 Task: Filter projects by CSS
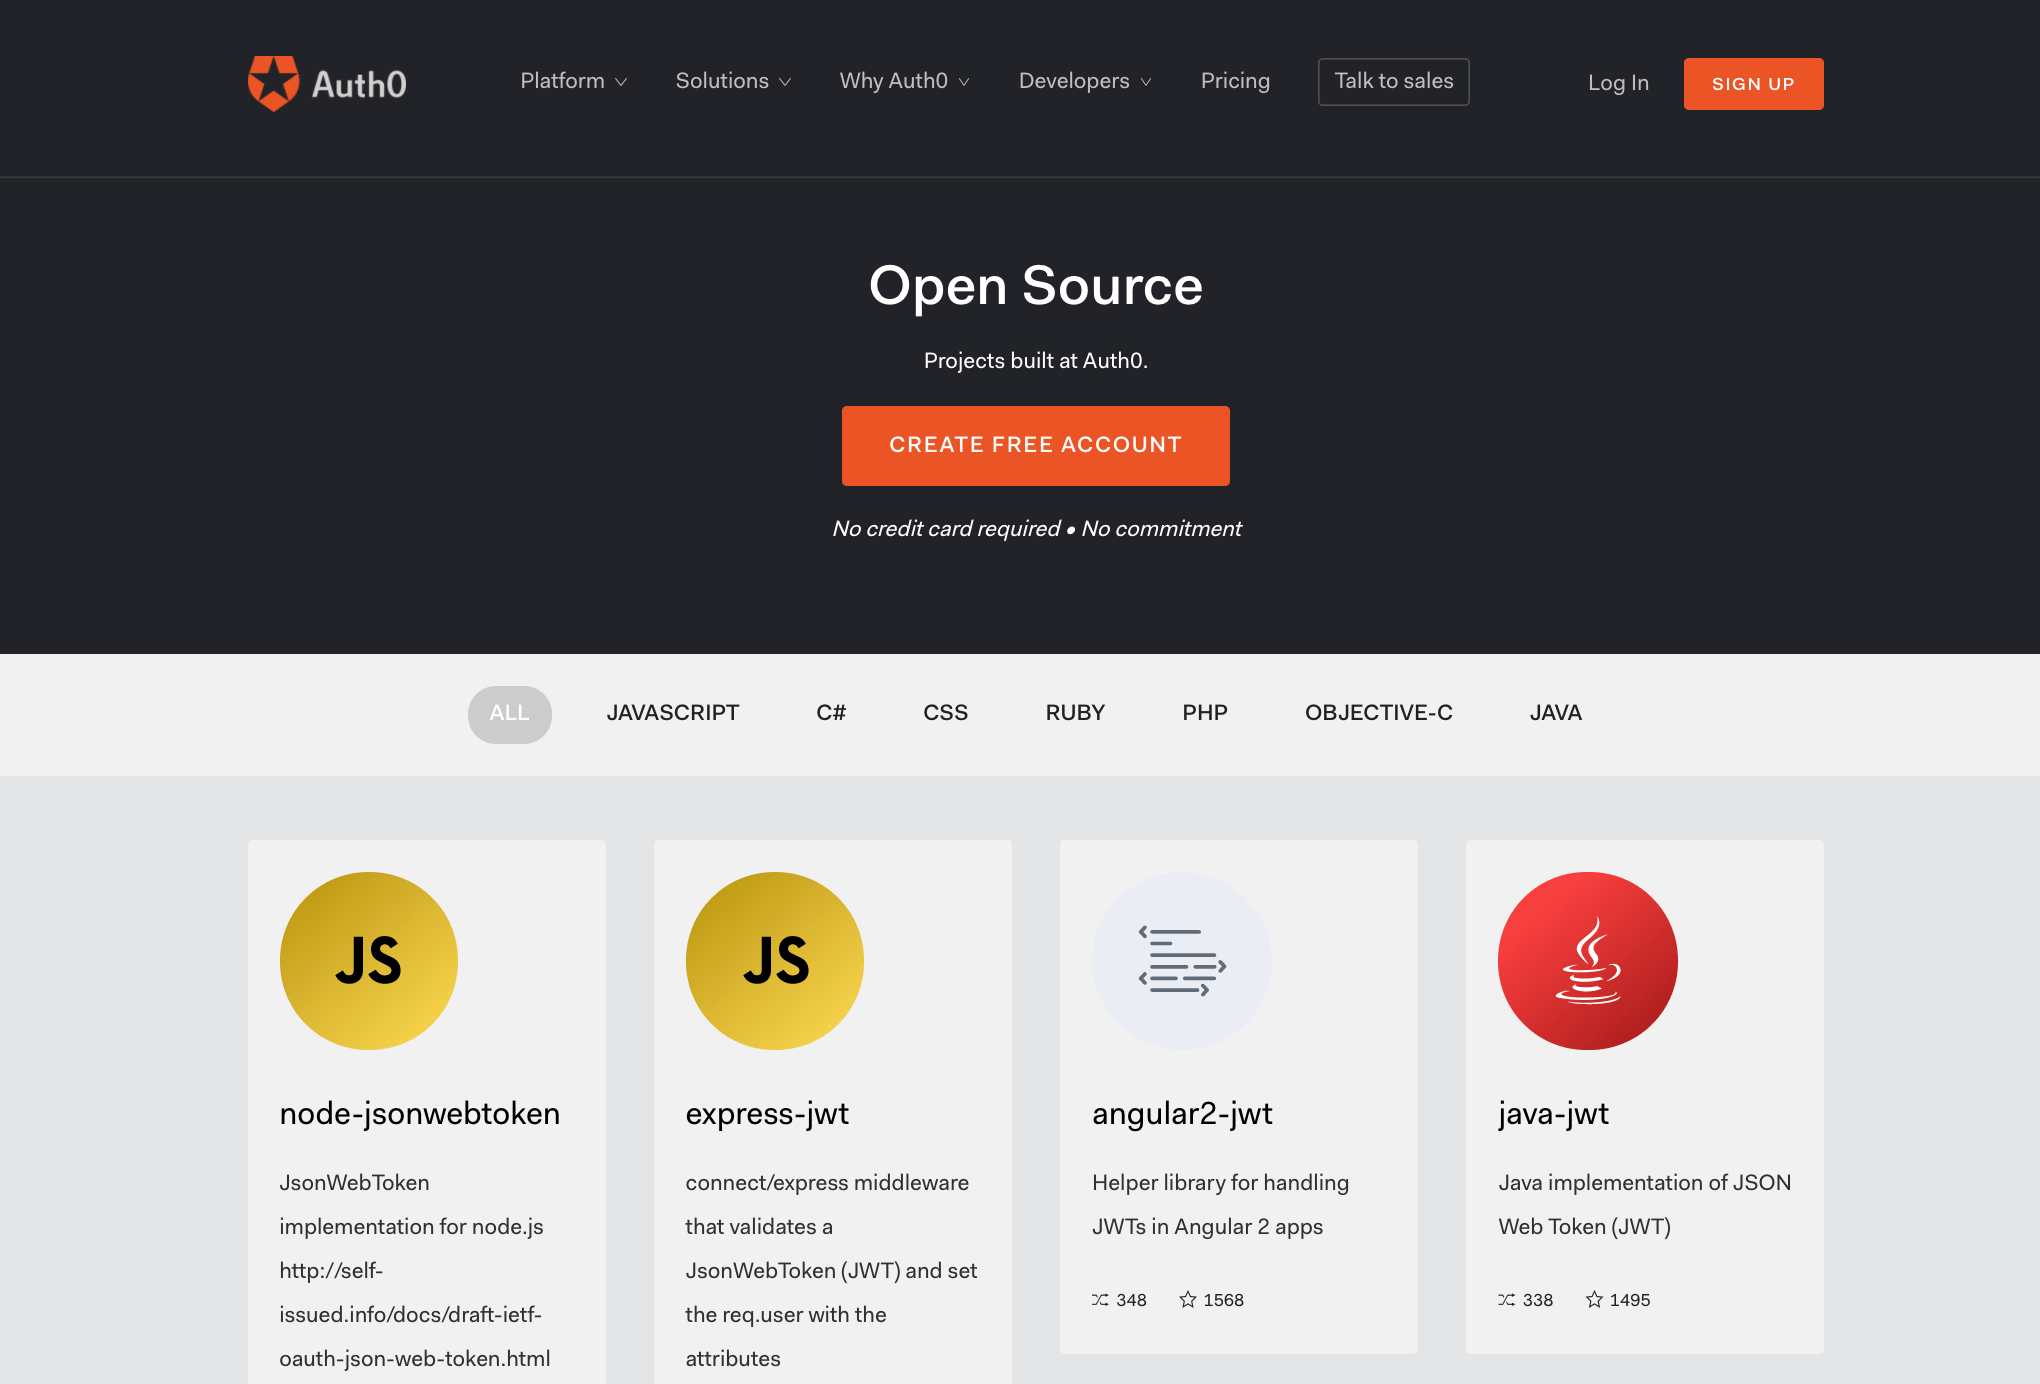pyautogui.click(x=945, y=713)
